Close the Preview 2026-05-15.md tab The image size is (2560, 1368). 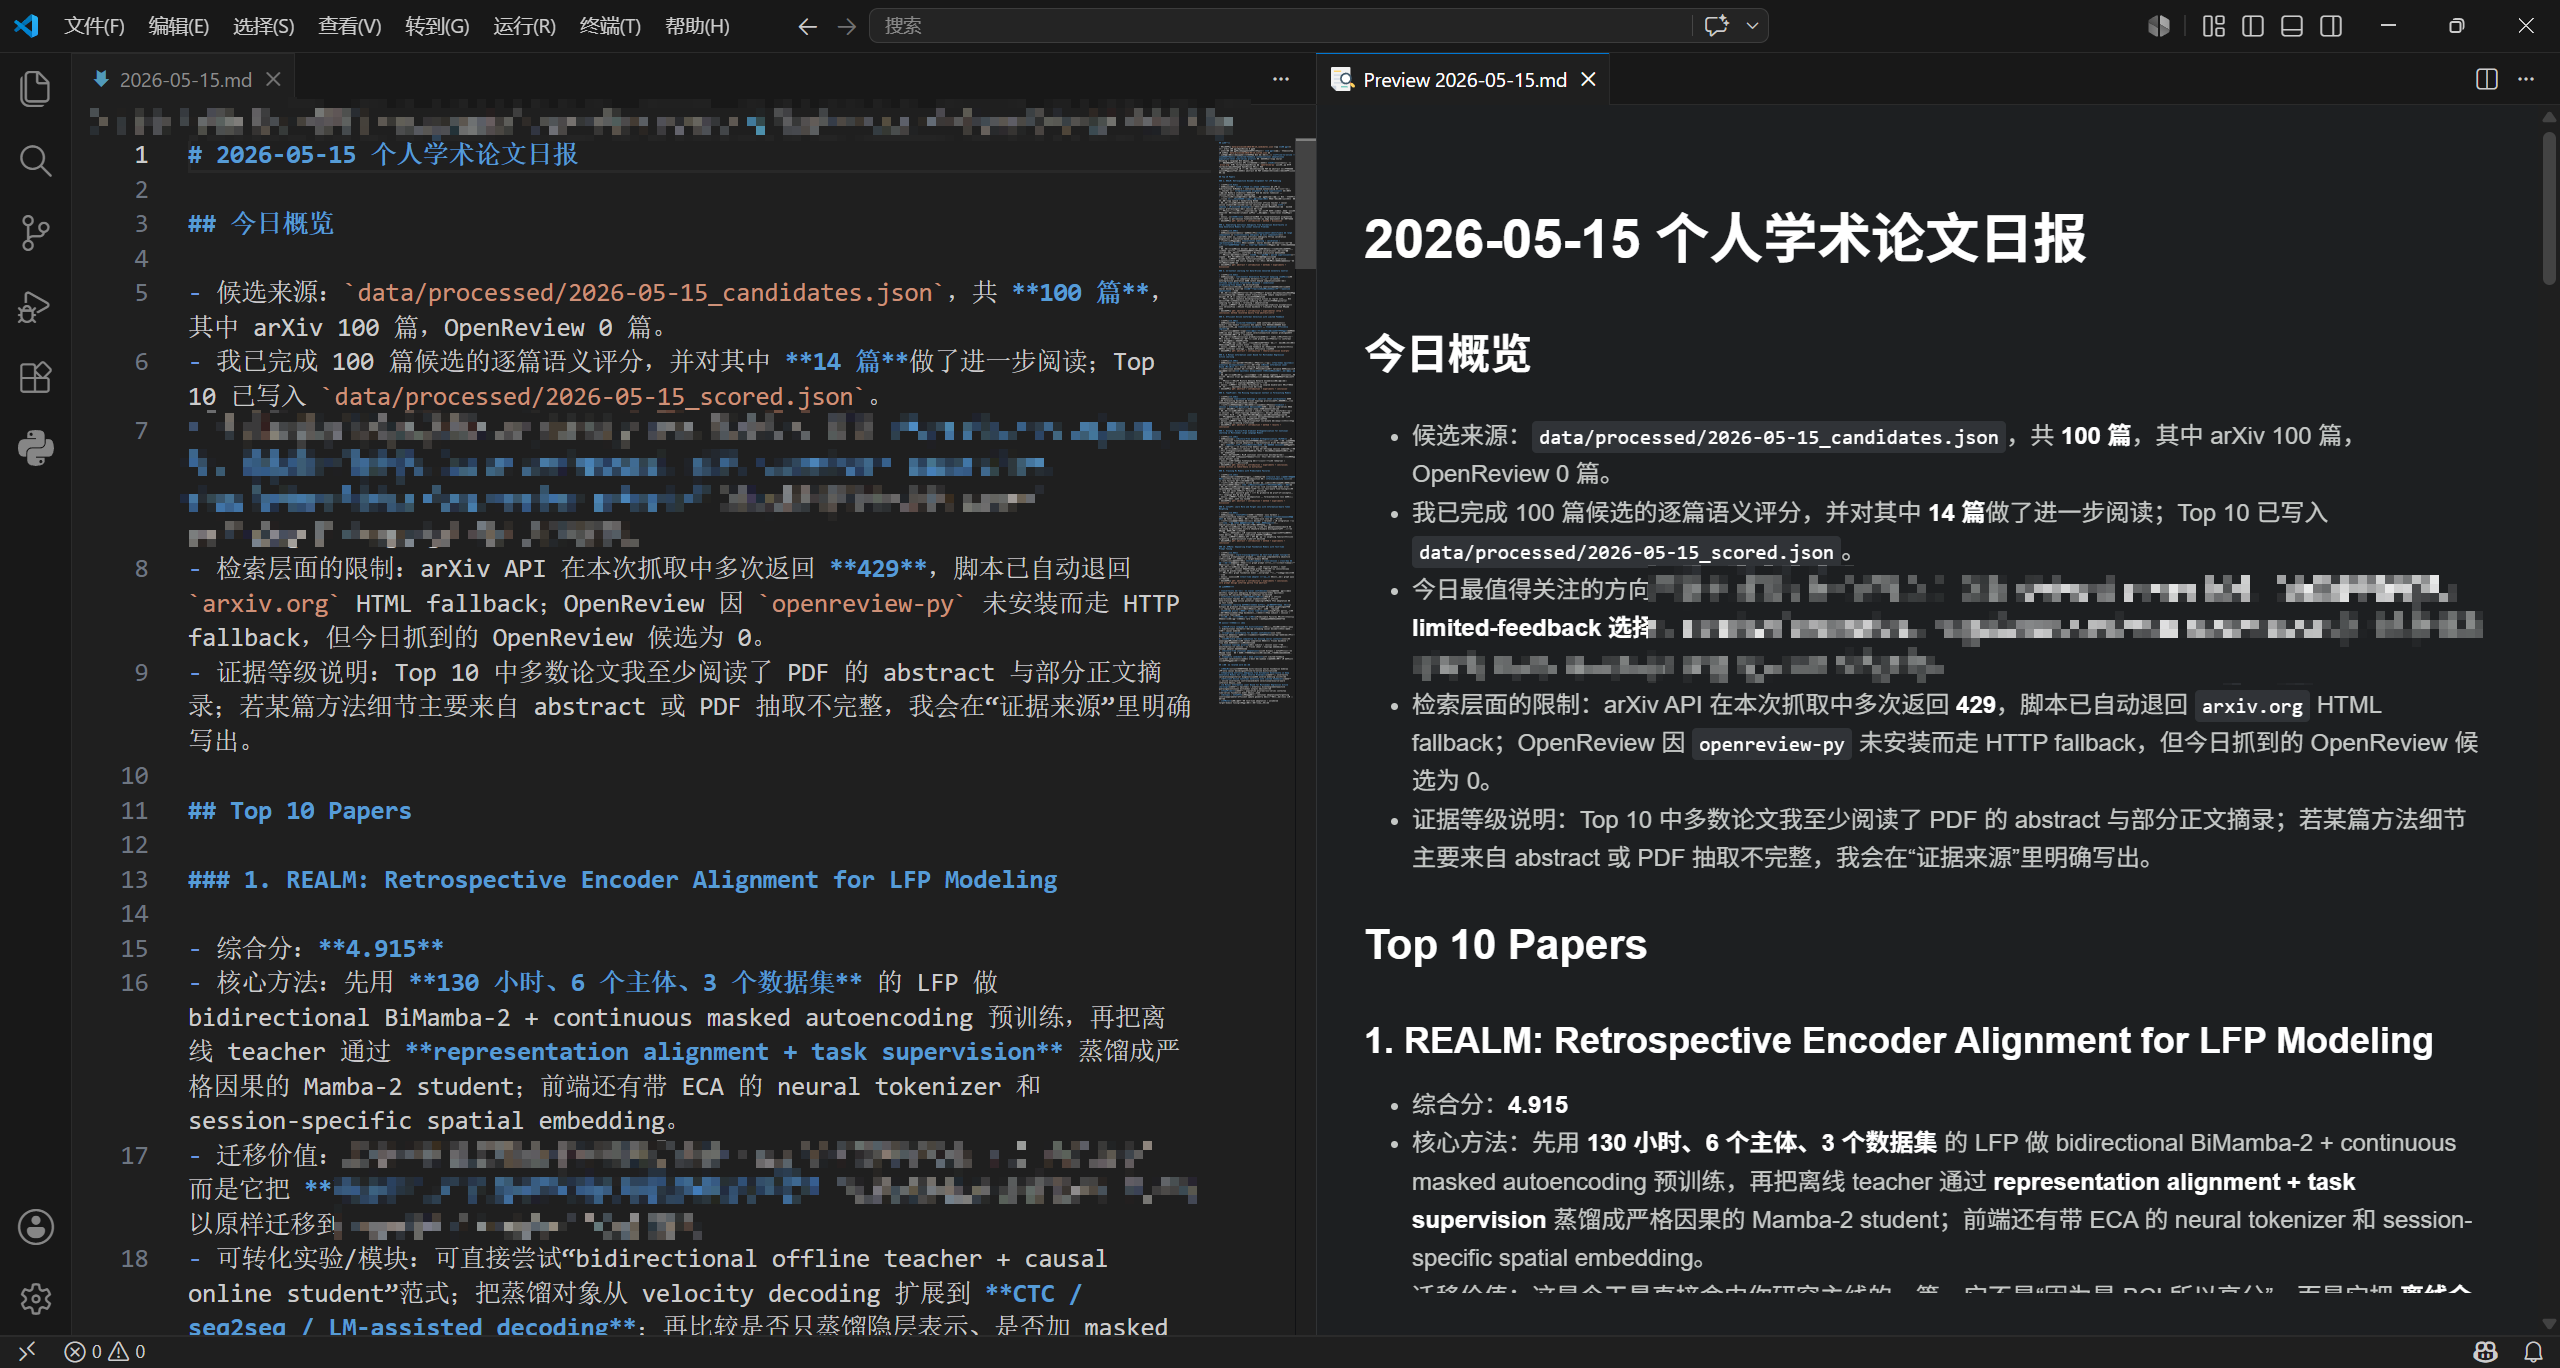pos(1588,79)
